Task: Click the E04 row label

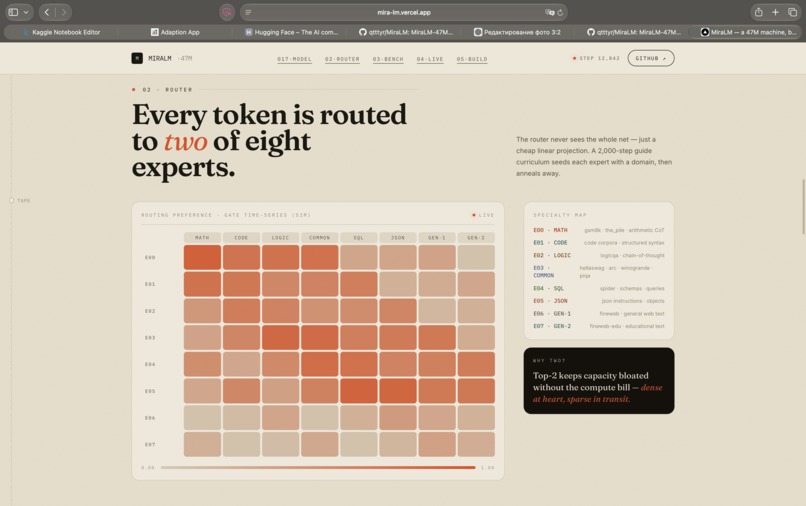Action: coord(150,364)
